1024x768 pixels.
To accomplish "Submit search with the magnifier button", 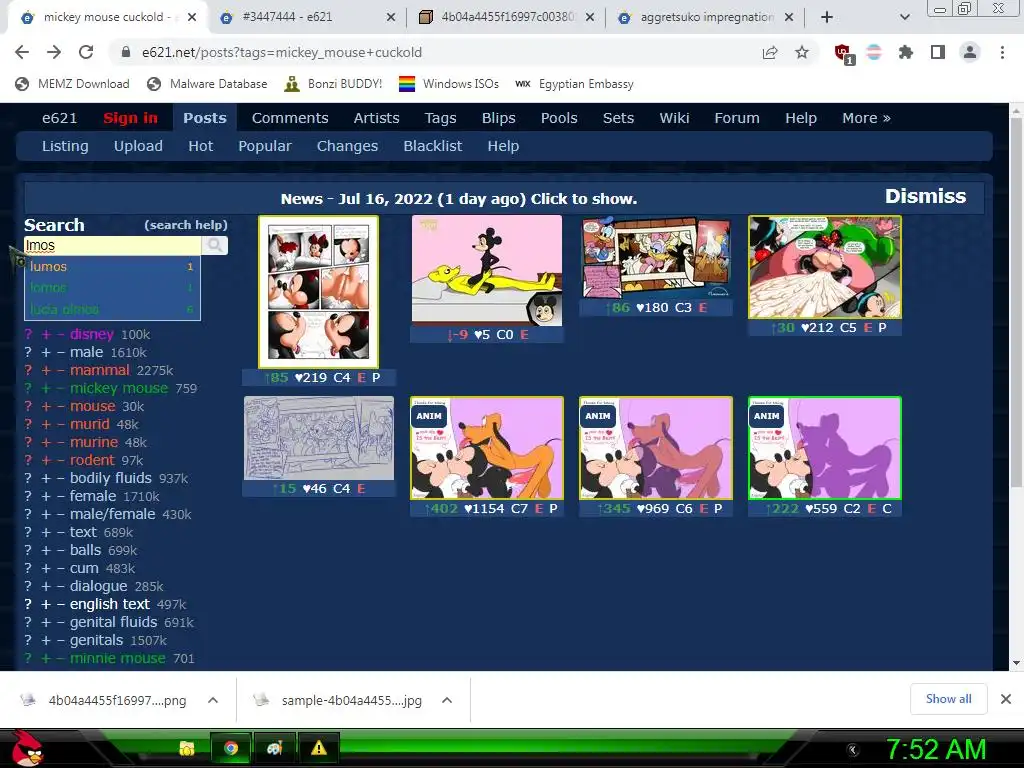I will pyautogui.click(x=214, y=245).
